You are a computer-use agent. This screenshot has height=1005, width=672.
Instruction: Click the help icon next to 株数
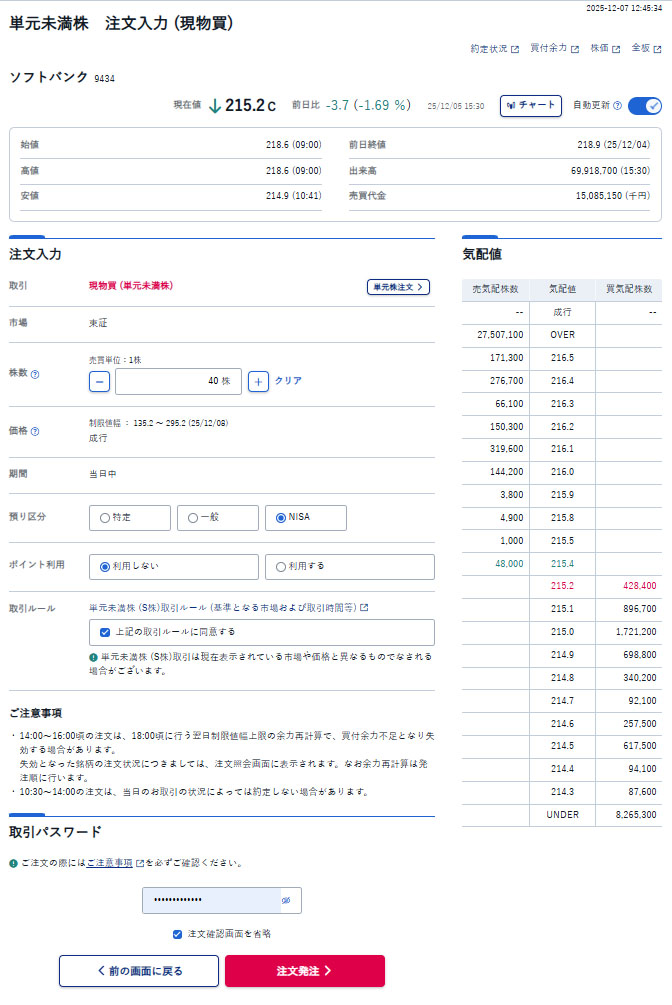(35, 374)
